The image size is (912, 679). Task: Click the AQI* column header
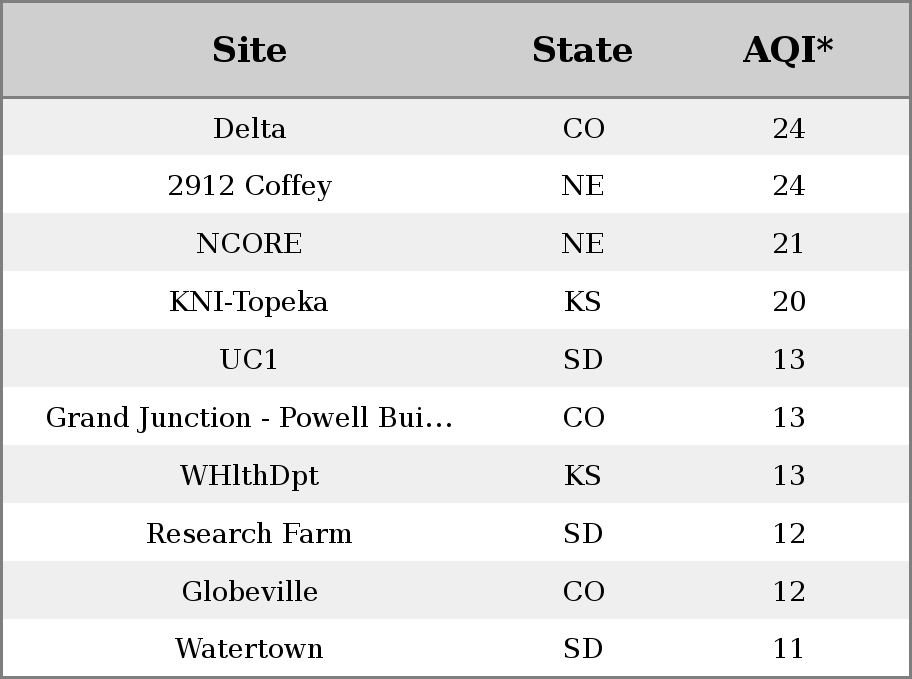[788, 50]
